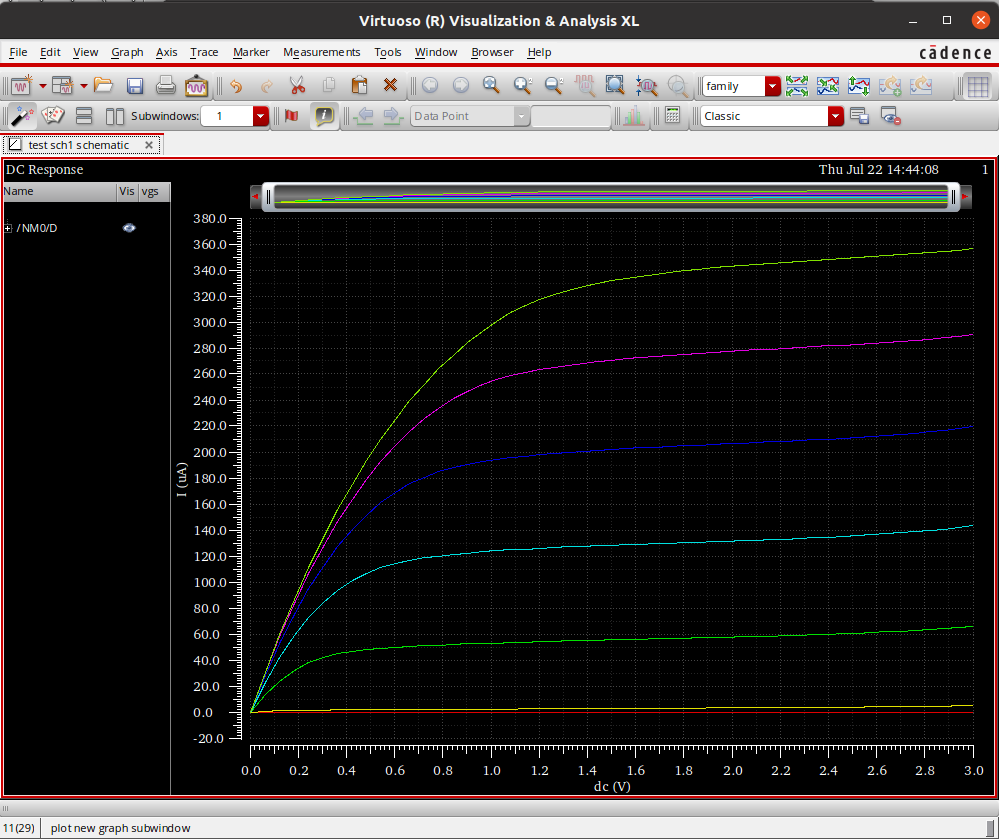Open the Window menu
Viewport: 999px width, 839px height.
(x=436, y=52)
